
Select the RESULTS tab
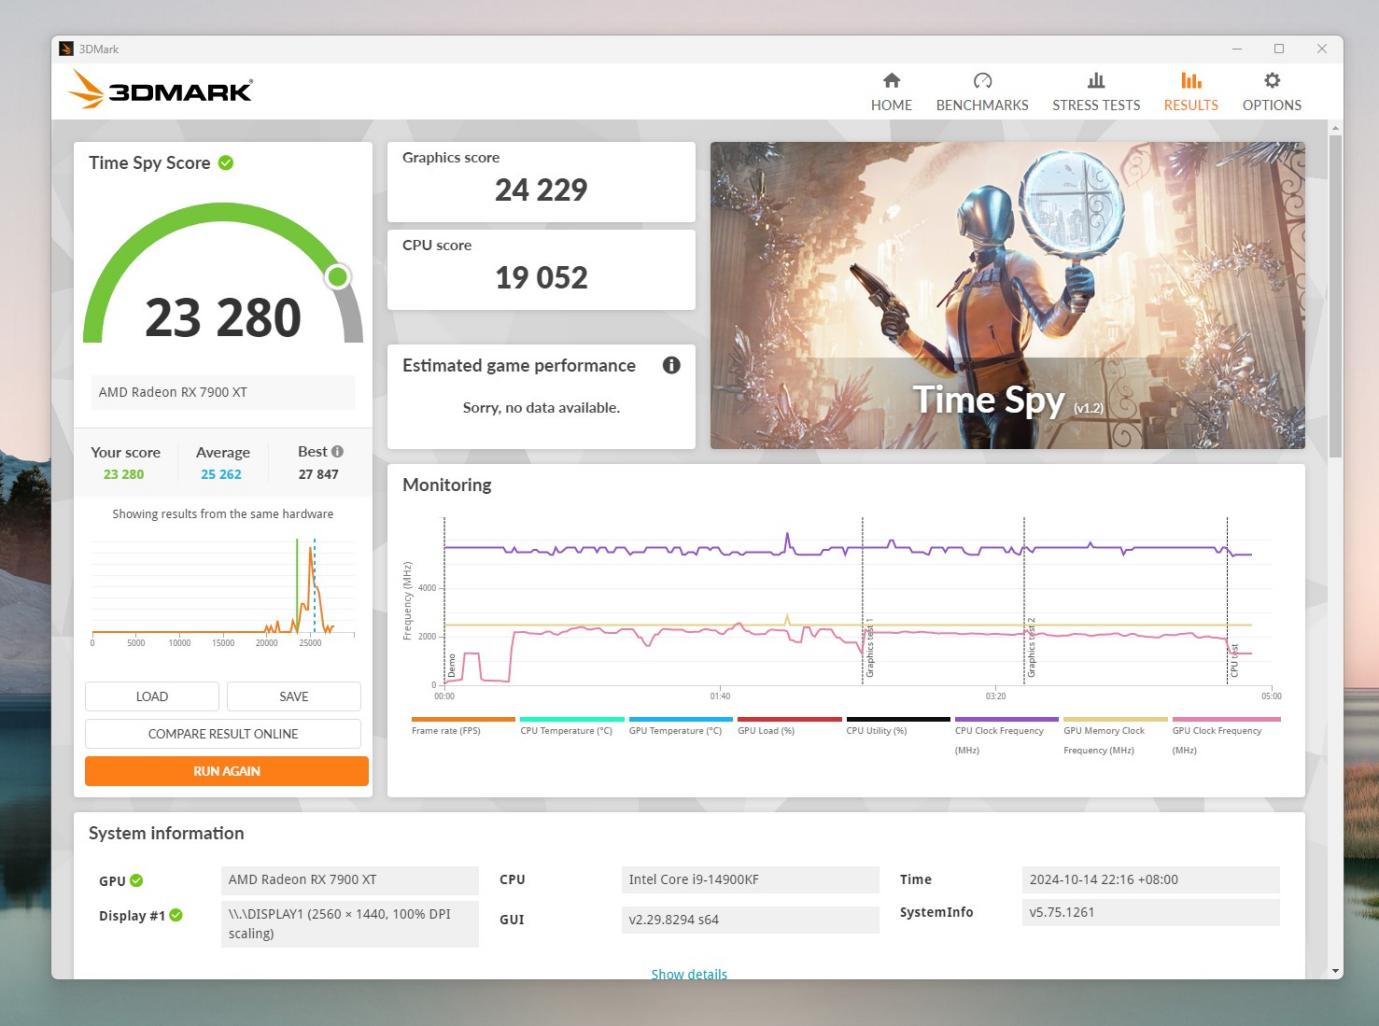click(1191, 92)
